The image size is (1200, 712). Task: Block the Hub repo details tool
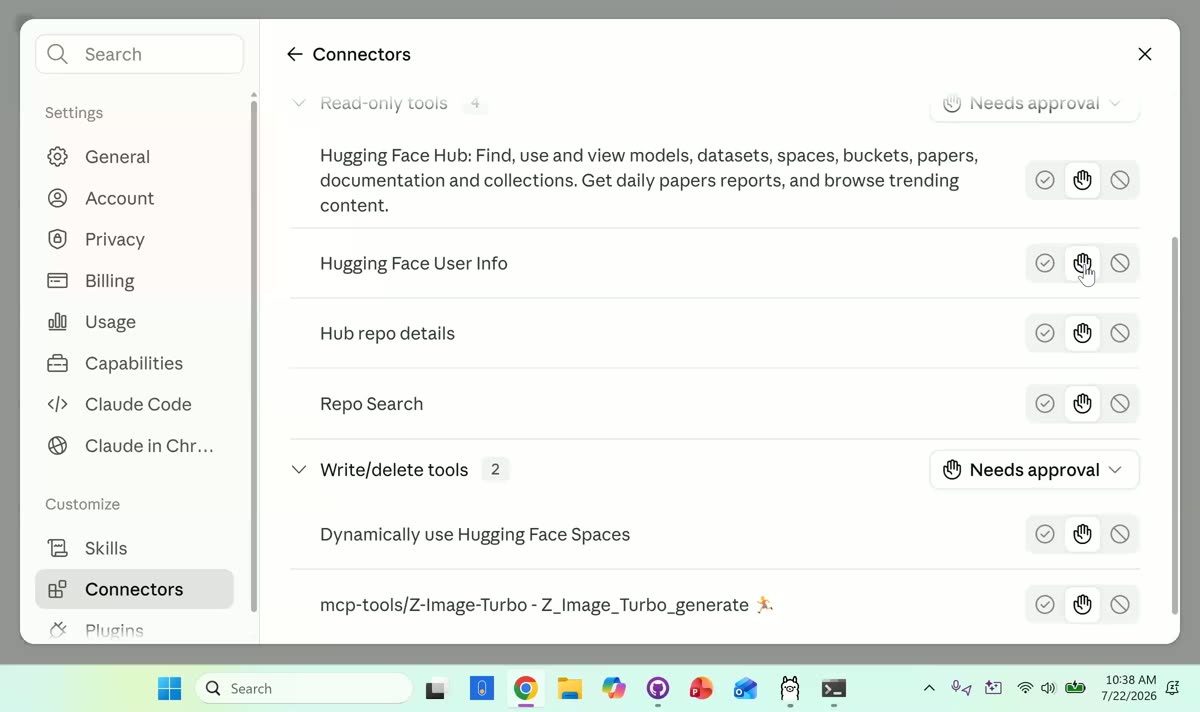pos(1120,333)
